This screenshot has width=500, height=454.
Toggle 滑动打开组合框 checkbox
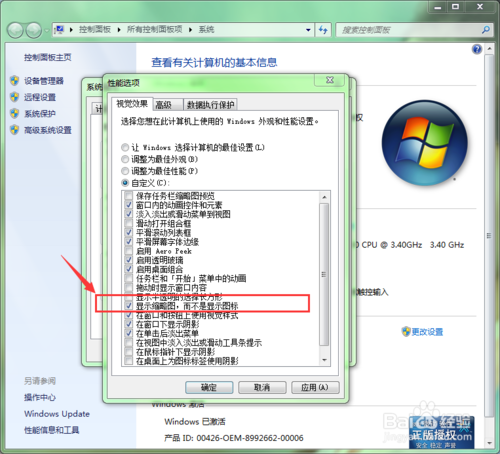pyautogui.click(x=129, y=223)
